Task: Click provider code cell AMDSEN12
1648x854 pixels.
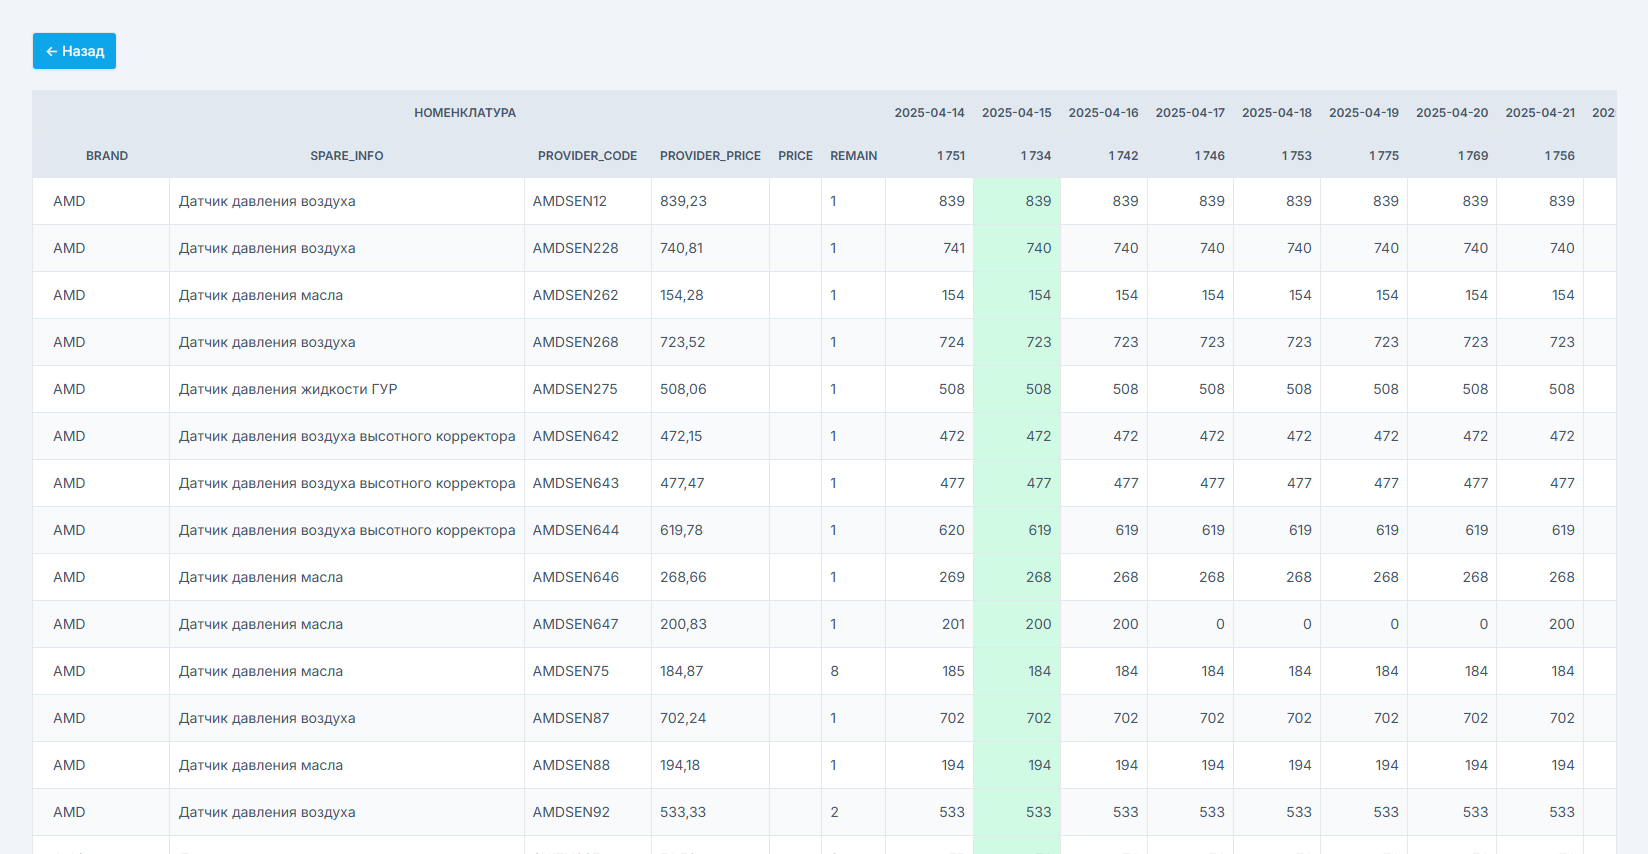Action: click(570, 201)
